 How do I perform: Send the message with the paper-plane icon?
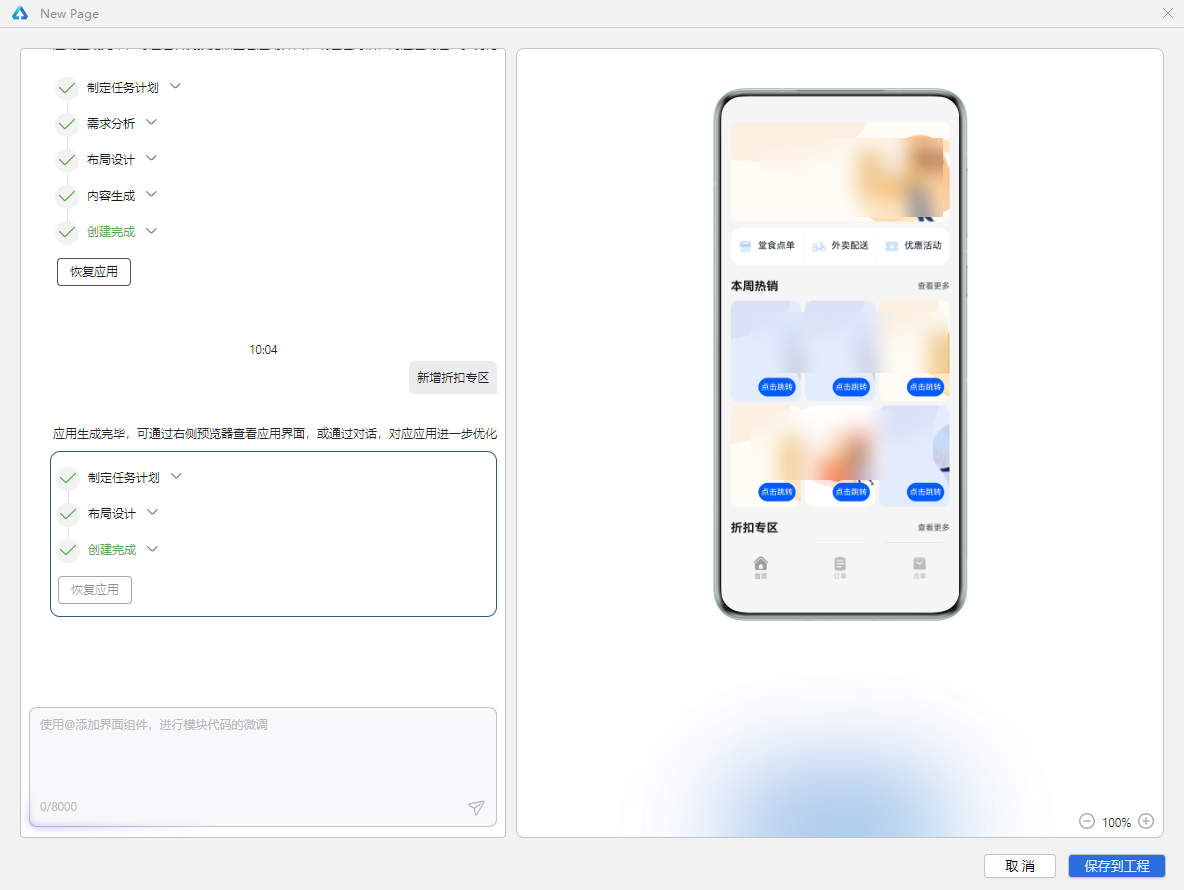(476, 808)
